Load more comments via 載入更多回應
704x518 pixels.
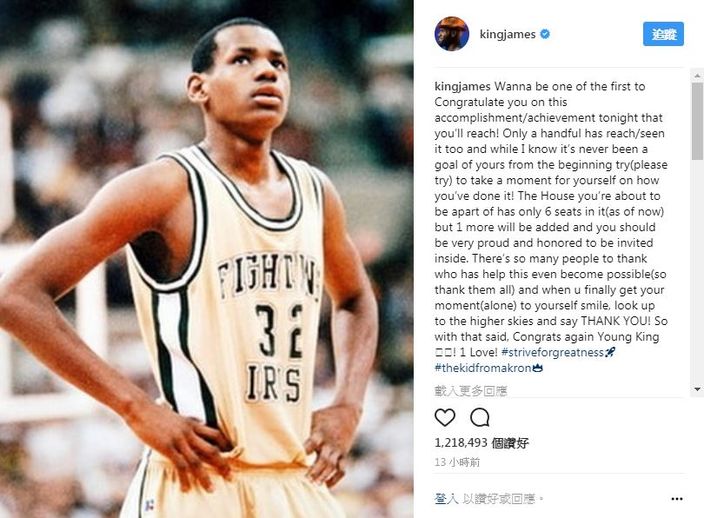pos(471,391)
